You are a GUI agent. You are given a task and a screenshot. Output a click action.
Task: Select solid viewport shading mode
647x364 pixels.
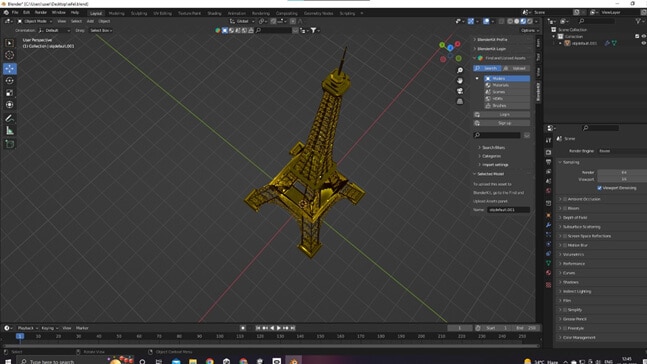(x=517, y=21)
